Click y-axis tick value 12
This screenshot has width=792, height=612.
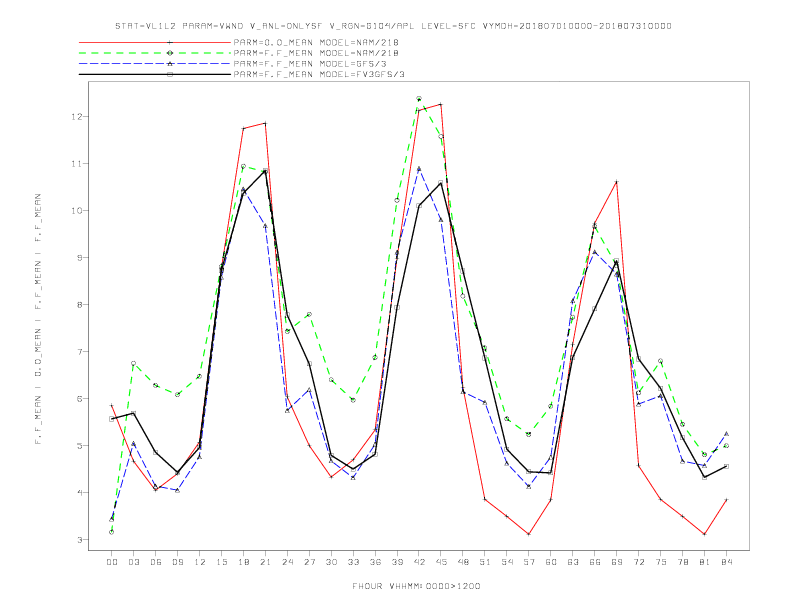point(76,117)
